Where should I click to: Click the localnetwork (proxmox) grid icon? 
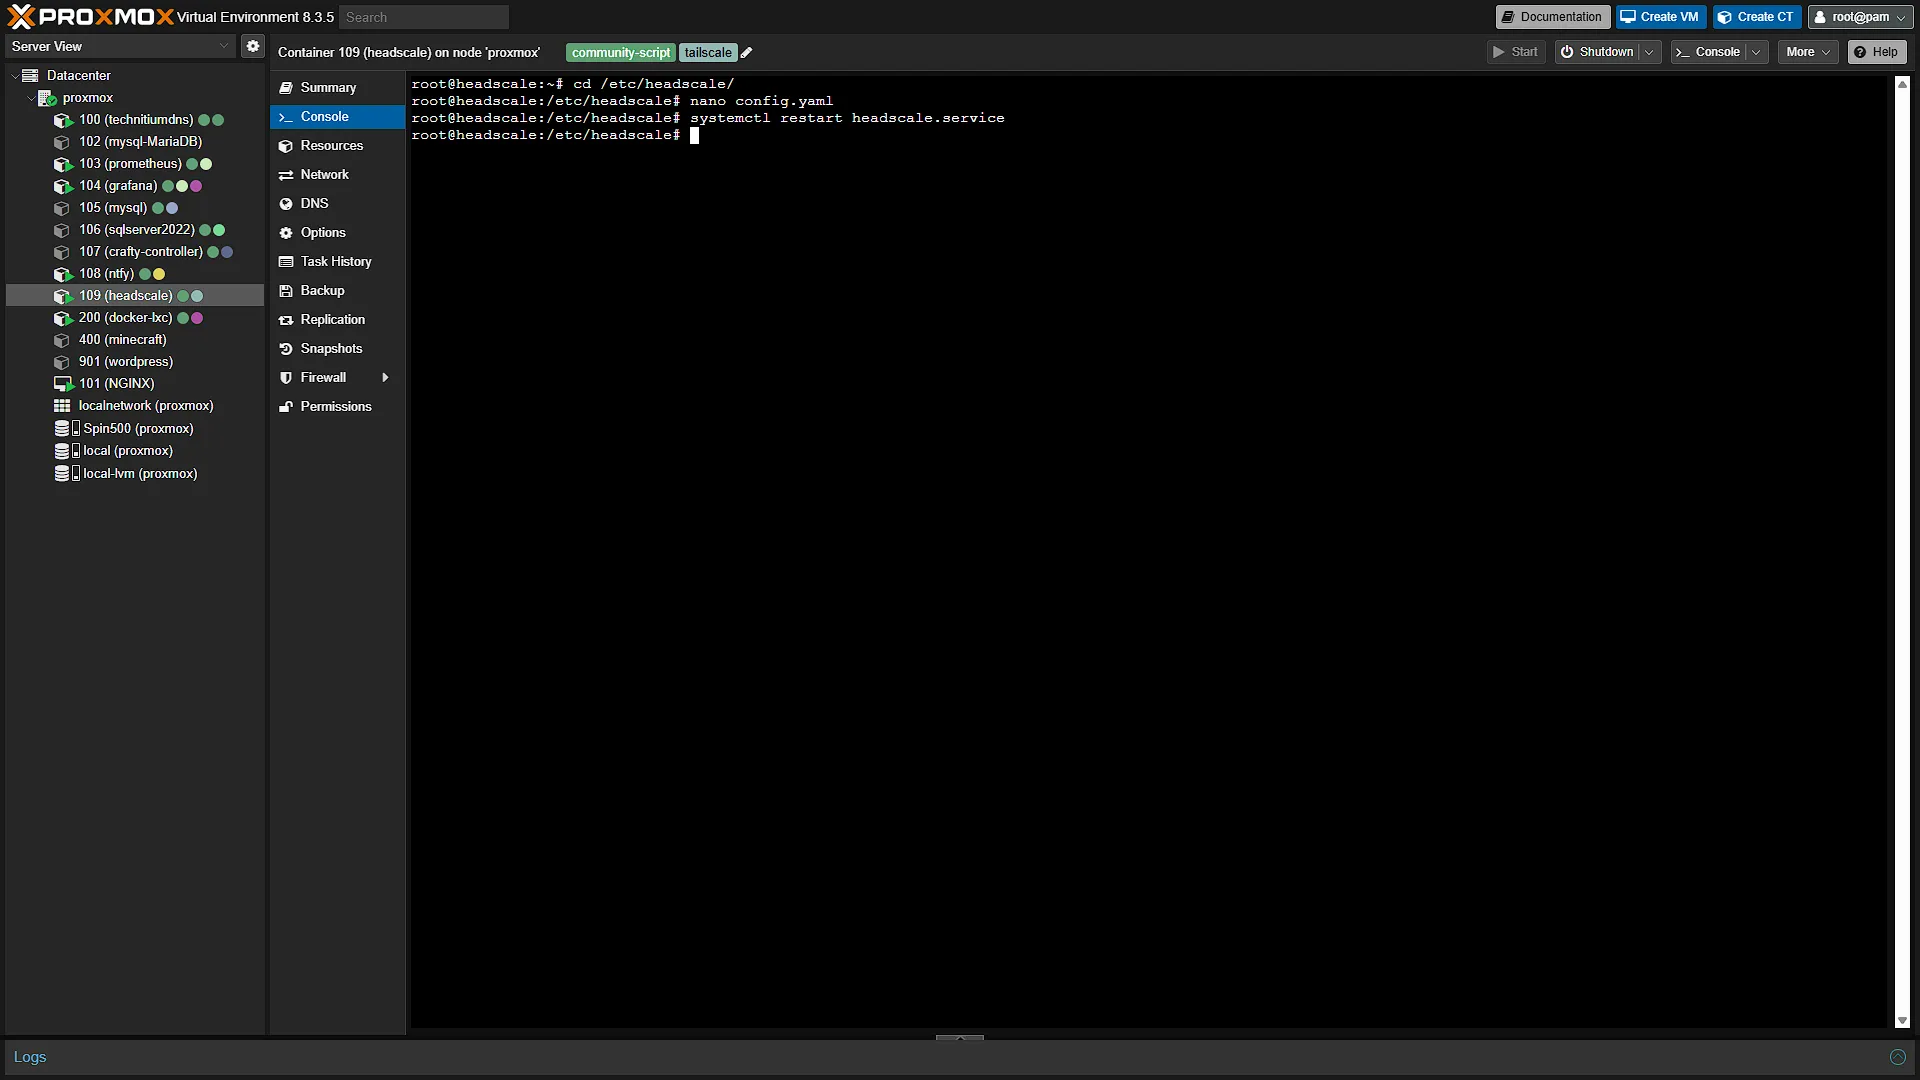pyautogui.click(x=62, y=406)
